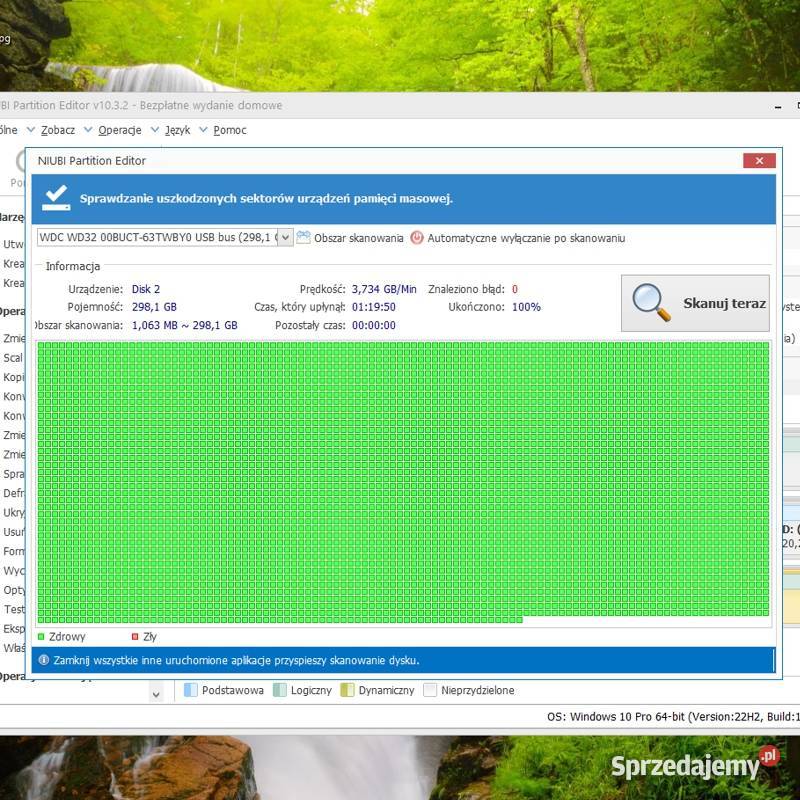Screen dimensions: 800x800
Task: Click the Znaleziono błąd count "0"
Action: (x=515, y=289)
